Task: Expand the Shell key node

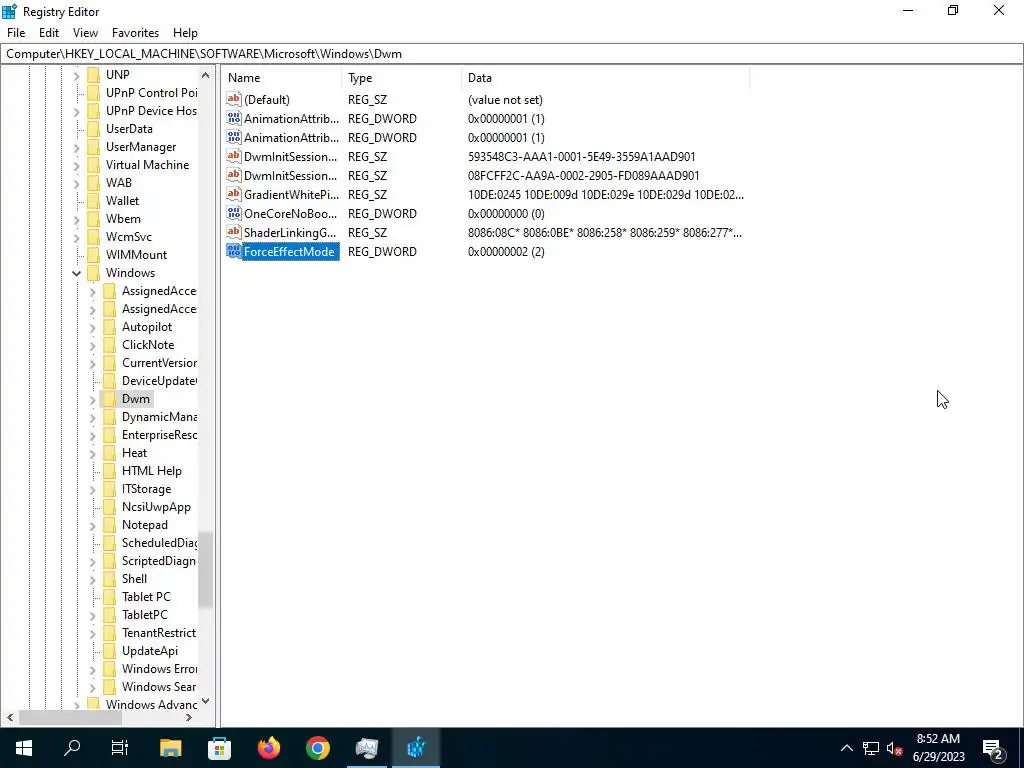Action: pos(92,579)
